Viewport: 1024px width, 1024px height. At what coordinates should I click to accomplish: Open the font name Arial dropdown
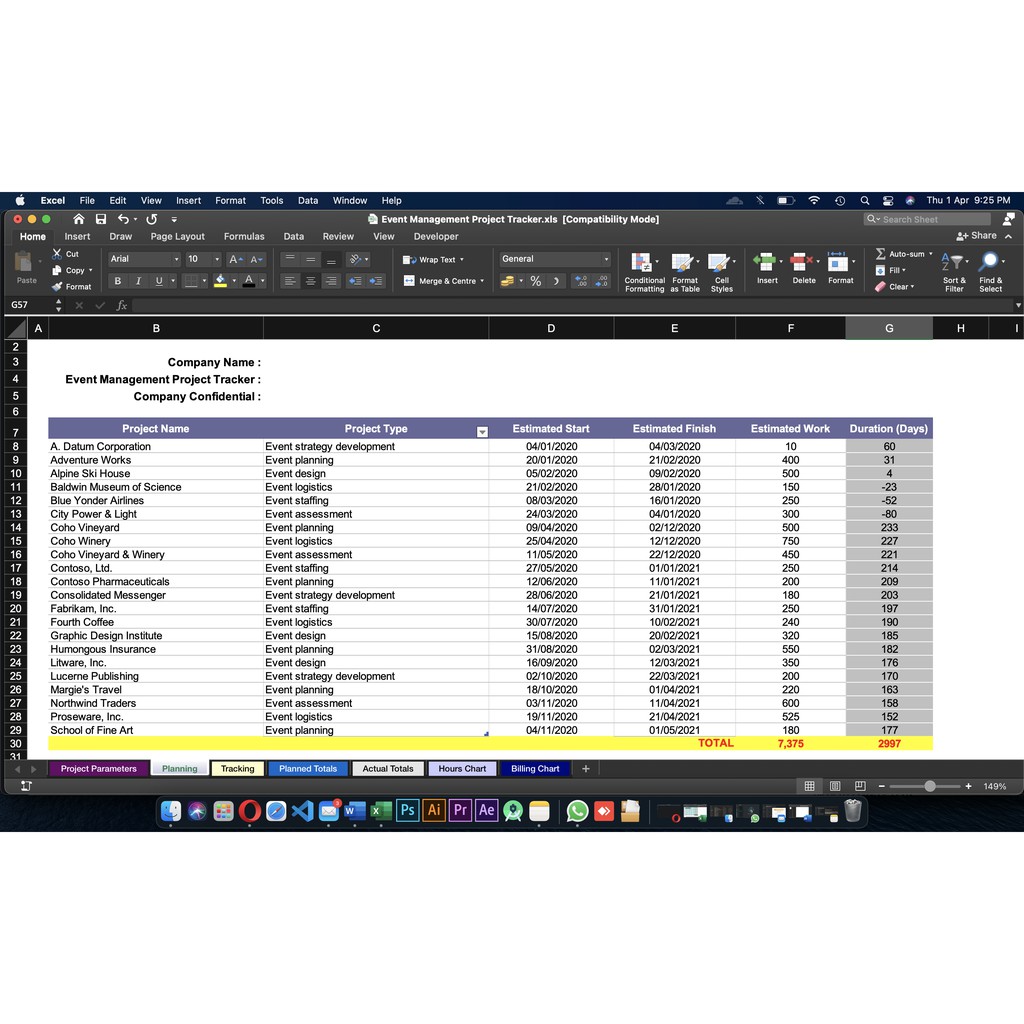(x=176, y=259)
